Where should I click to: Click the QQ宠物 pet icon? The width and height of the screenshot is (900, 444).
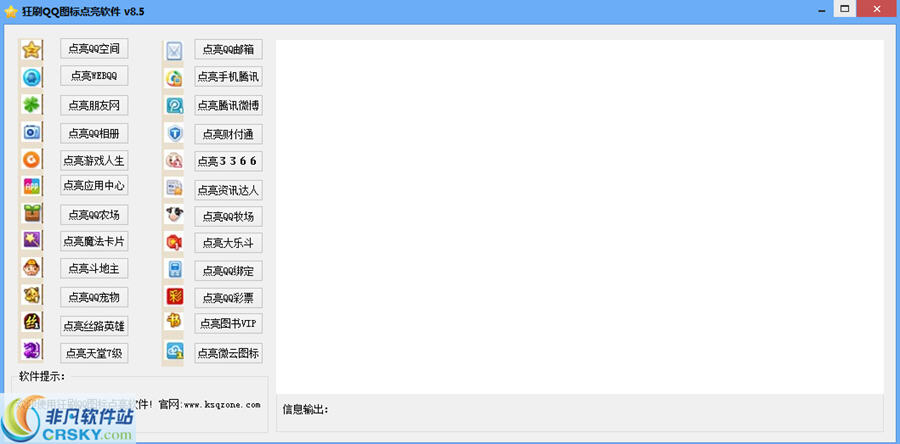click(32, 295)
